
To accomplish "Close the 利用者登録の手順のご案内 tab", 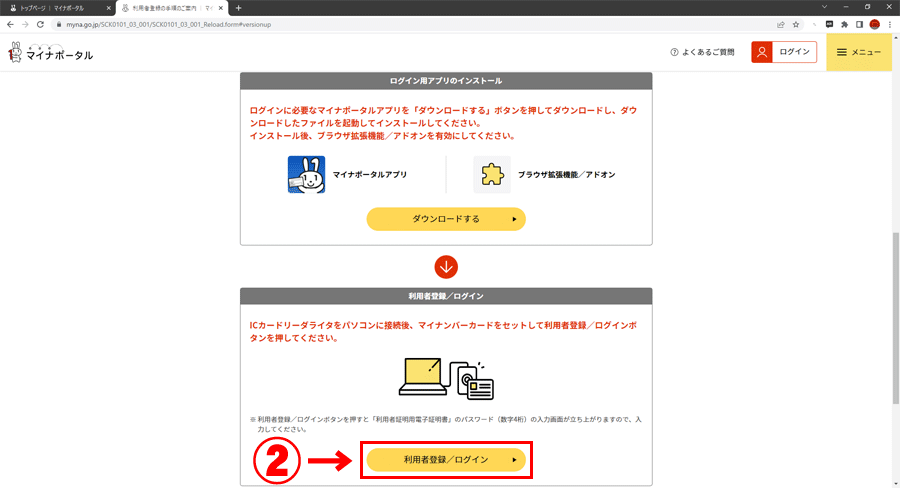I will click(220, 8).
